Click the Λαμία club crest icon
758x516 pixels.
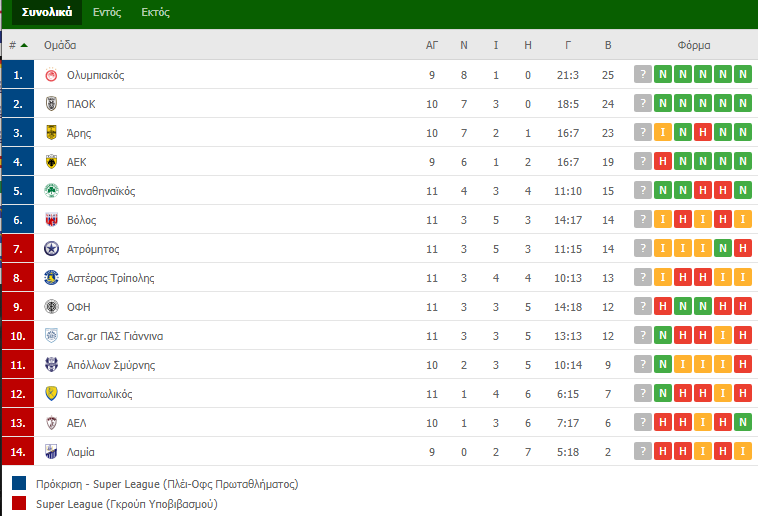[x=51, y=452]
